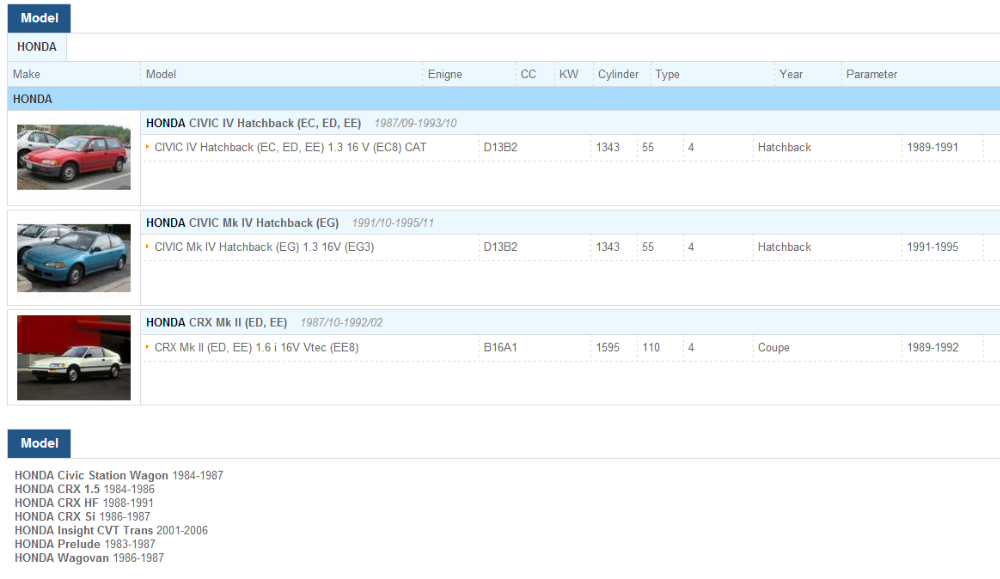Image resolution: width=1000 pixels, height=579 pixels.
Task: Click the top Model tab header
Action: (39, 18)
